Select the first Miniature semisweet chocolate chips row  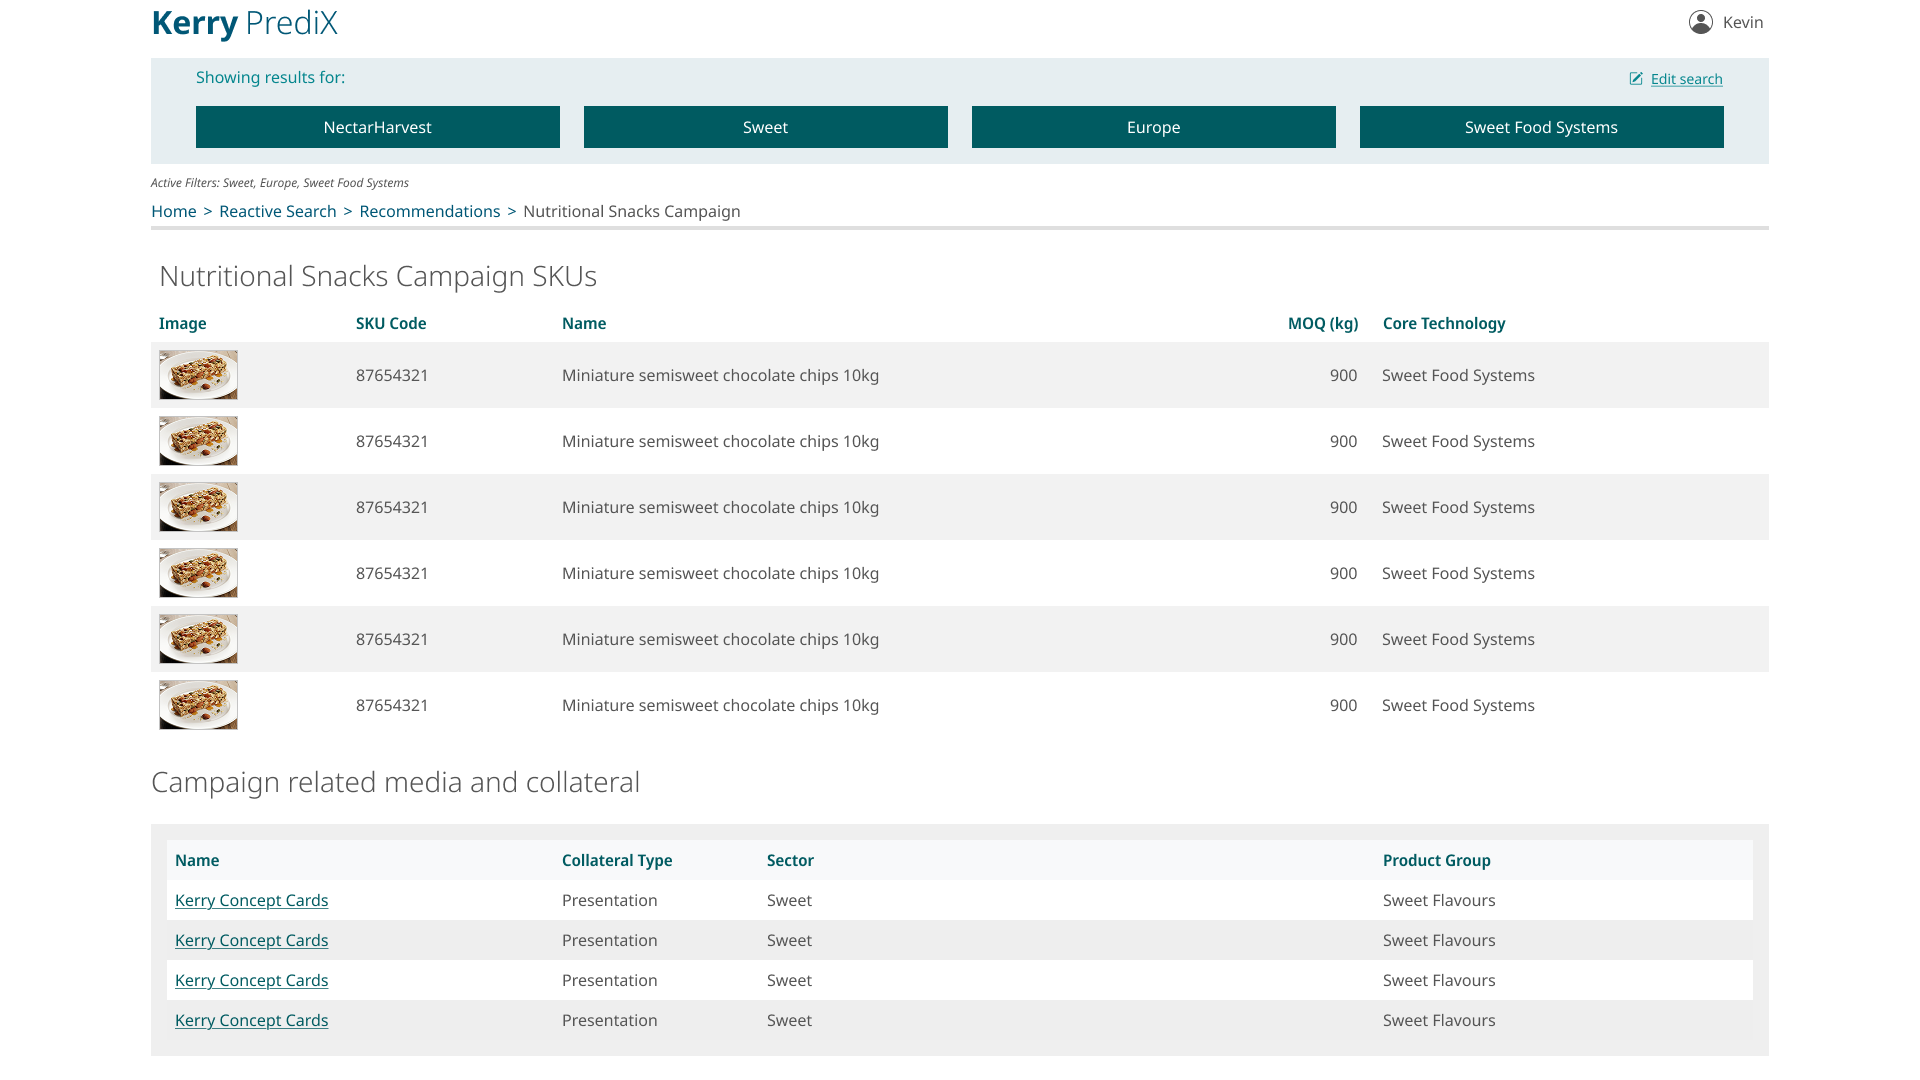tap(719, 375)
